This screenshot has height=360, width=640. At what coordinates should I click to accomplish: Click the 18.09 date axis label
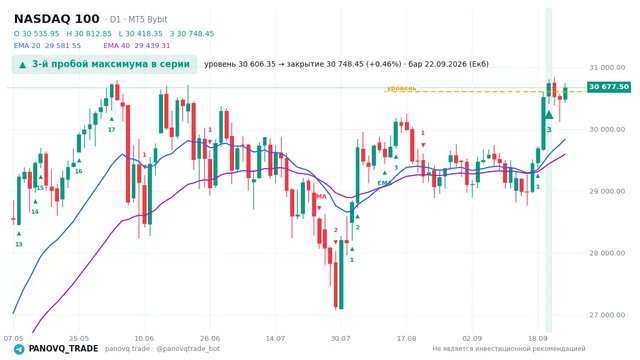[x=538, y=338]
